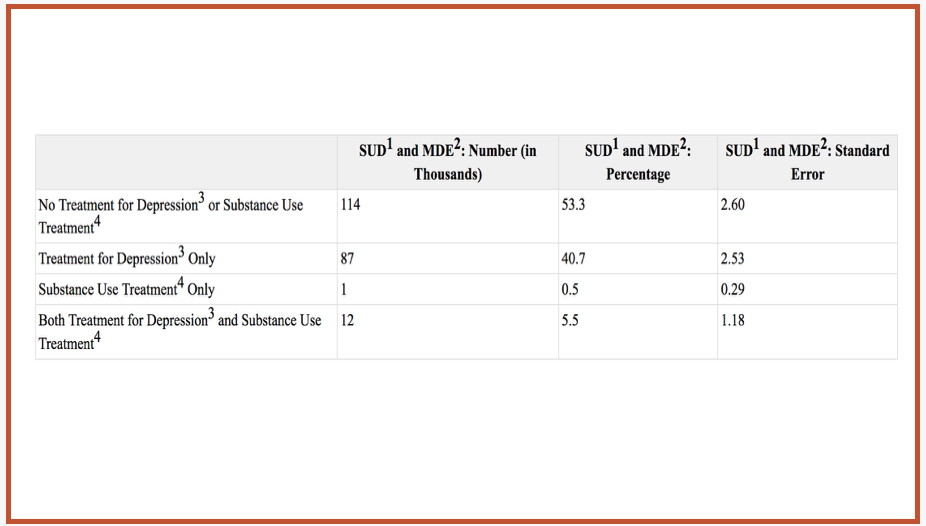
Task: Click the cell with percentage 0.5
Action: pos(638,289)
